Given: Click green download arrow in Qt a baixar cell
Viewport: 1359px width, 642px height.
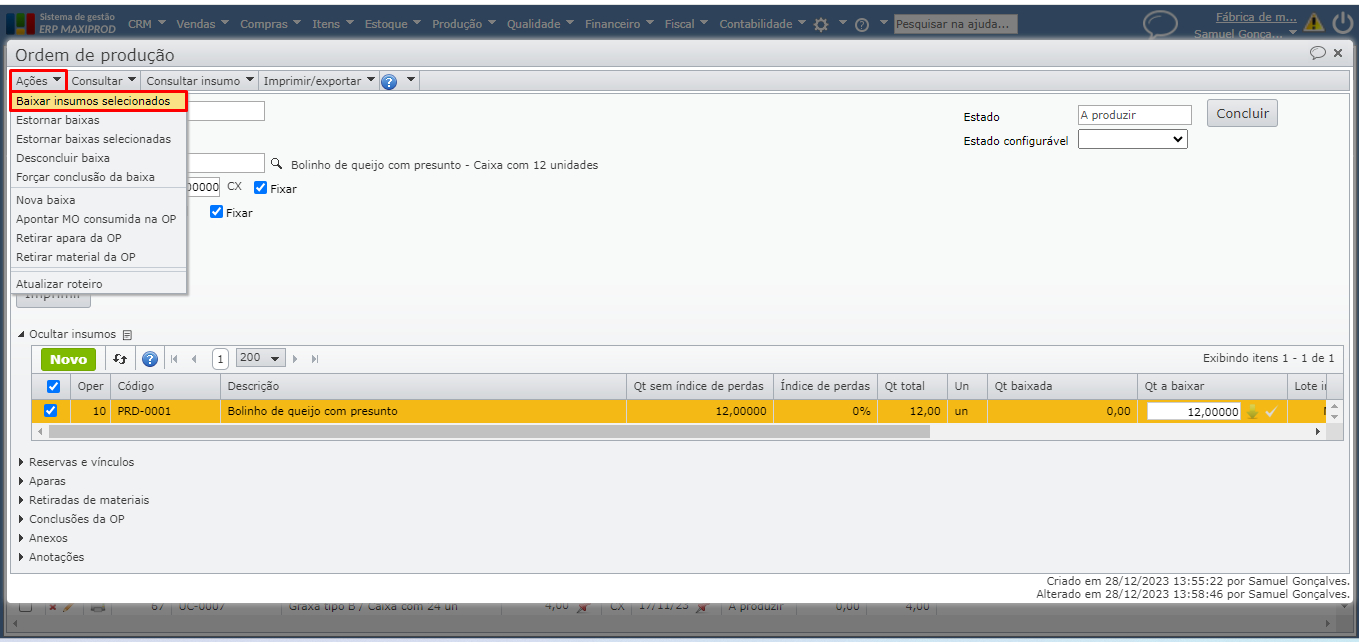Looking at the screenshot, I should pyautogui.click(x=1252, y=411).
